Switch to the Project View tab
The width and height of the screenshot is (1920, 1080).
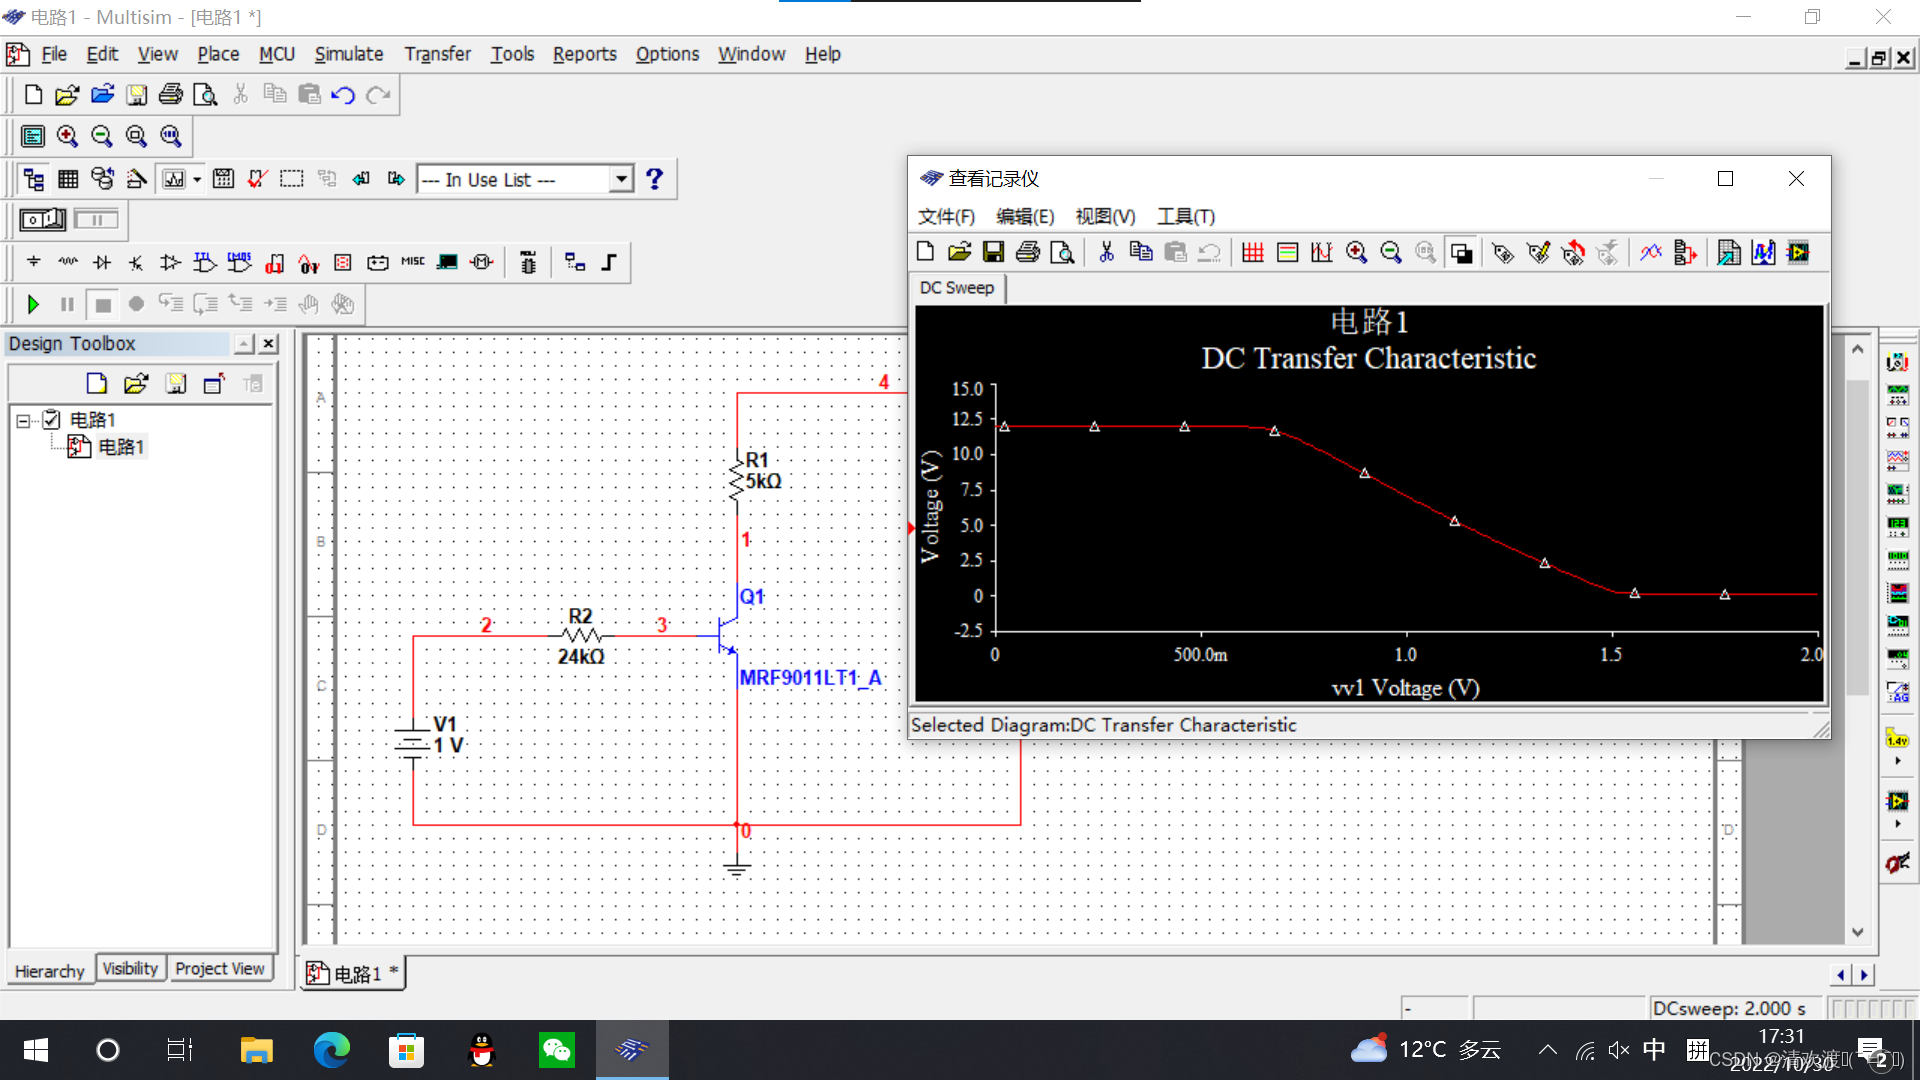[219, 969]
